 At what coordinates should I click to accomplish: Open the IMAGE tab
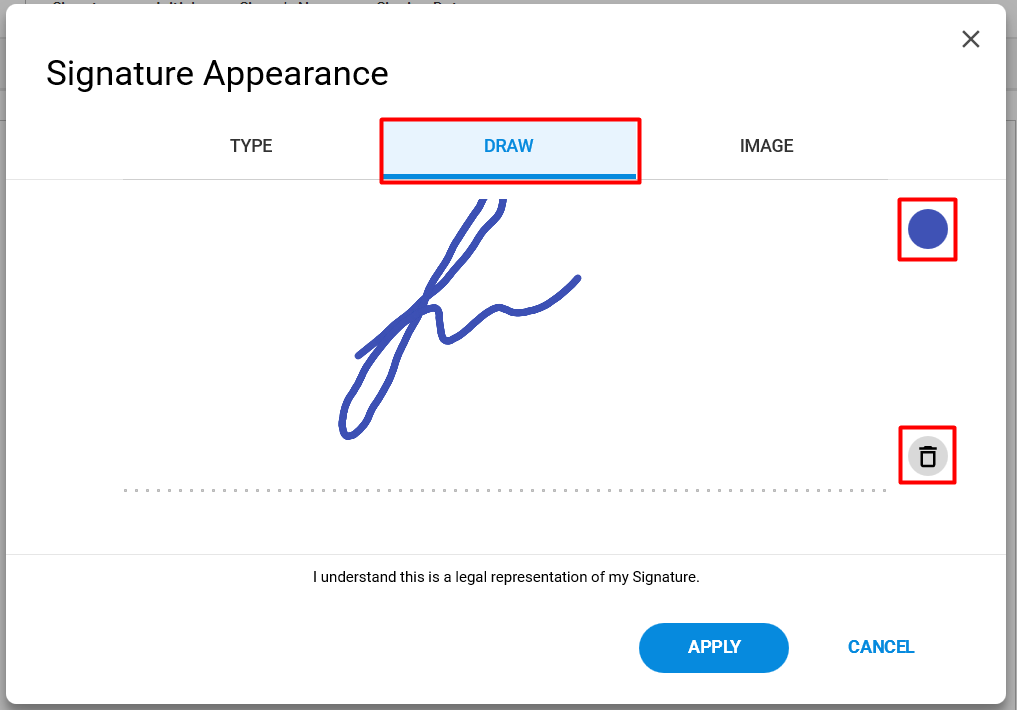pyautogui.click(x=767, y=146)
